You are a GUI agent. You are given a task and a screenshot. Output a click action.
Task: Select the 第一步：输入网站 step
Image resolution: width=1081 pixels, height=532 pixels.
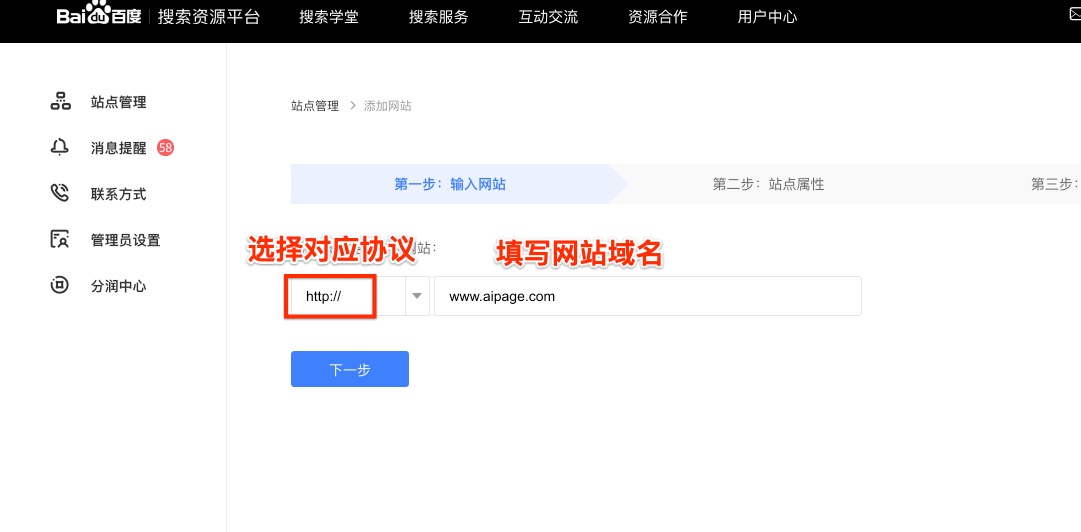pyautogui.click(x=450, y=184)
